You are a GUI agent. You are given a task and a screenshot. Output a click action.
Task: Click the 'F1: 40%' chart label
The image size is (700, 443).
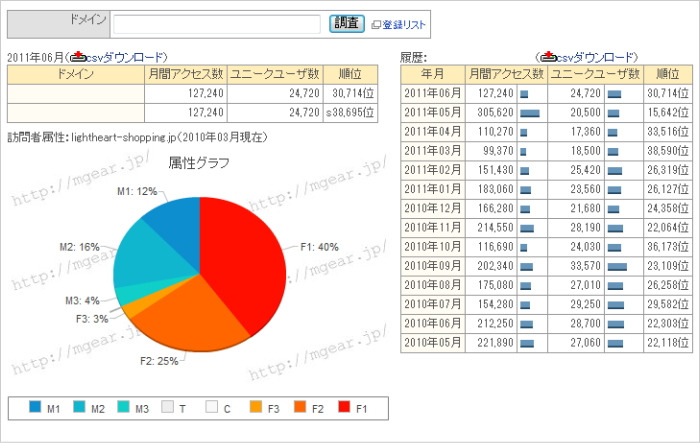[x=319, y=247]
